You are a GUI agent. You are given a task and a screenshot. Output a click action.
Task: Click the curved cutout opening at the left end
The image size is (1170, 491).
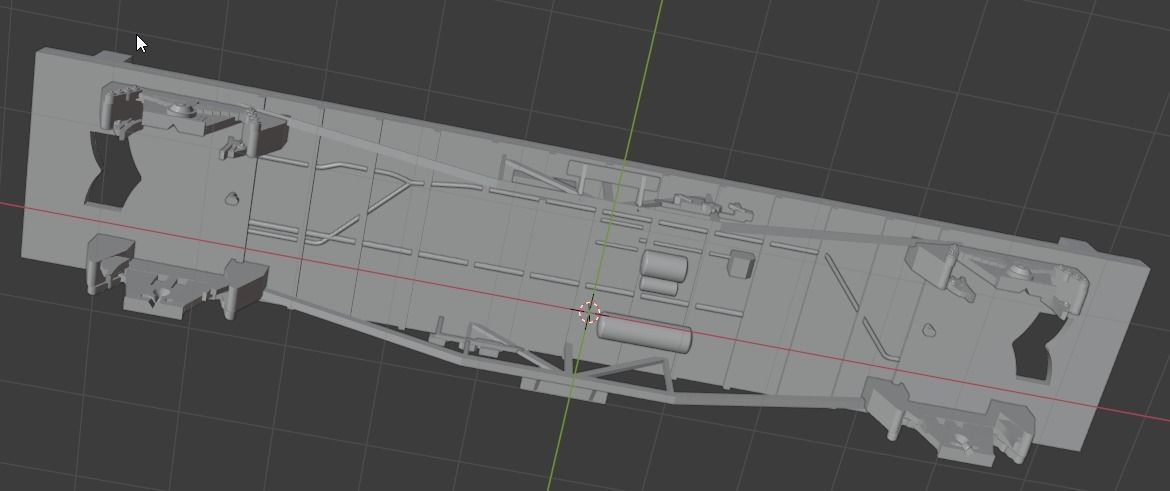(113, 169)
